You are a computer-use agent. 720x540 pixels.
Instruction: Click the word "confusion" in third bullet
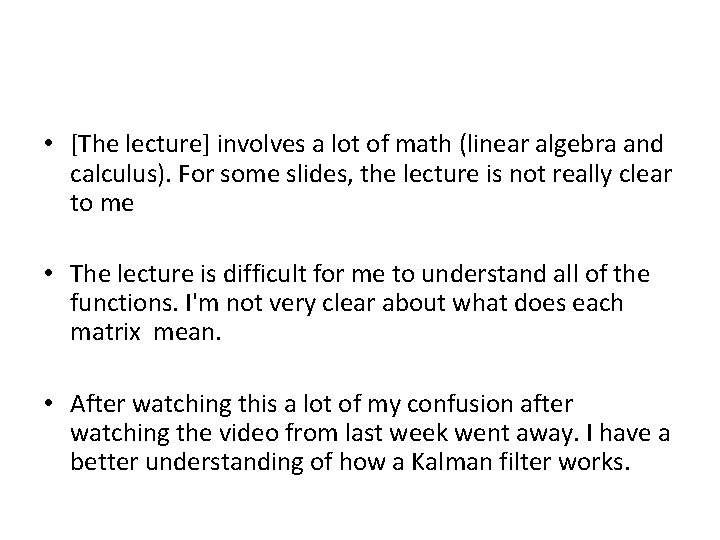coord(459,404)
